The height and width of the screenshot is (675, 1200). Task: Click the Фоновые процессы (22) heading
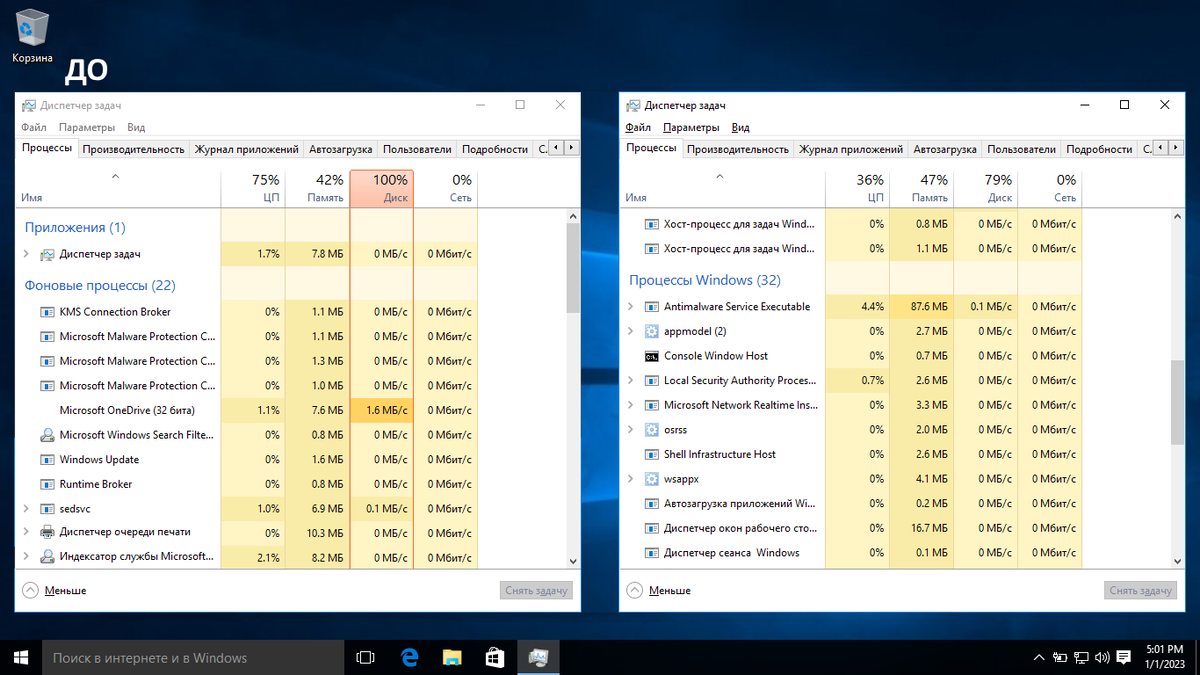(100, 285)
